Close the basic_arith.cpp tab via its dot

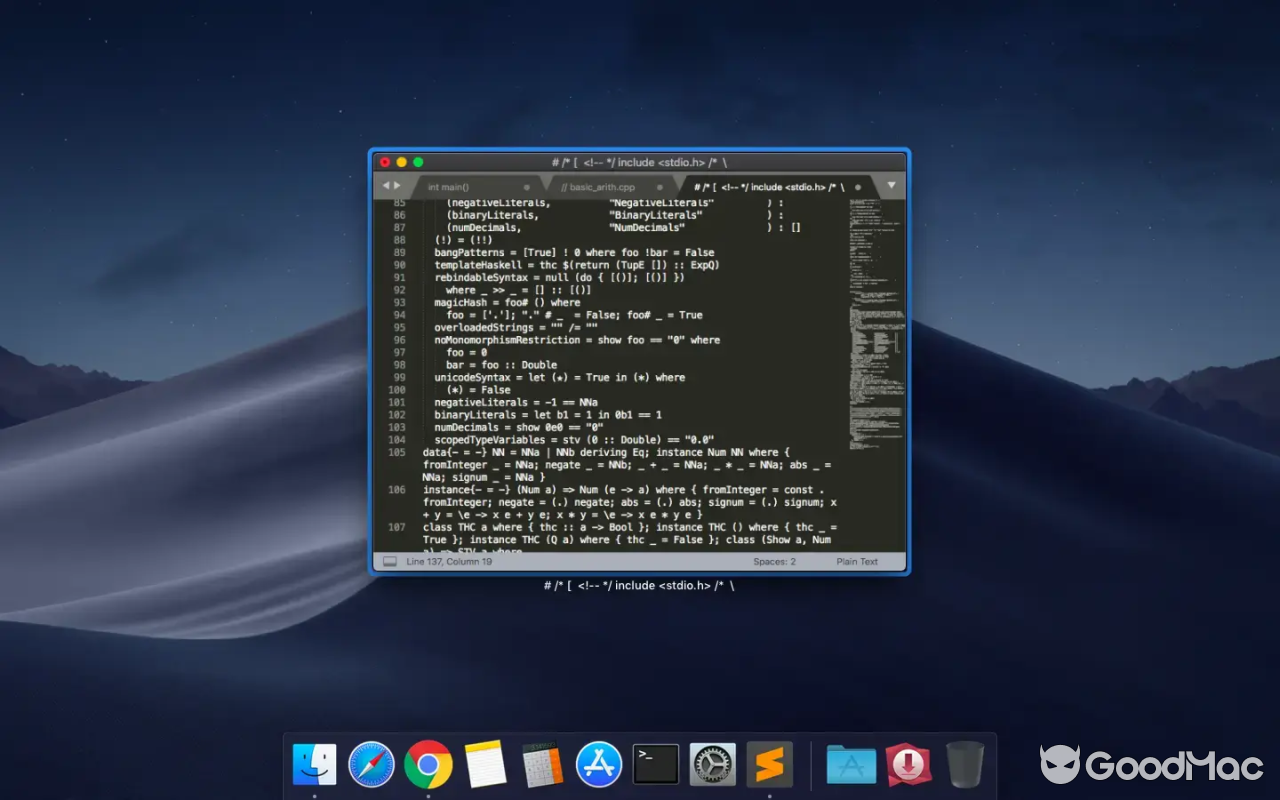tap(661, 187)
